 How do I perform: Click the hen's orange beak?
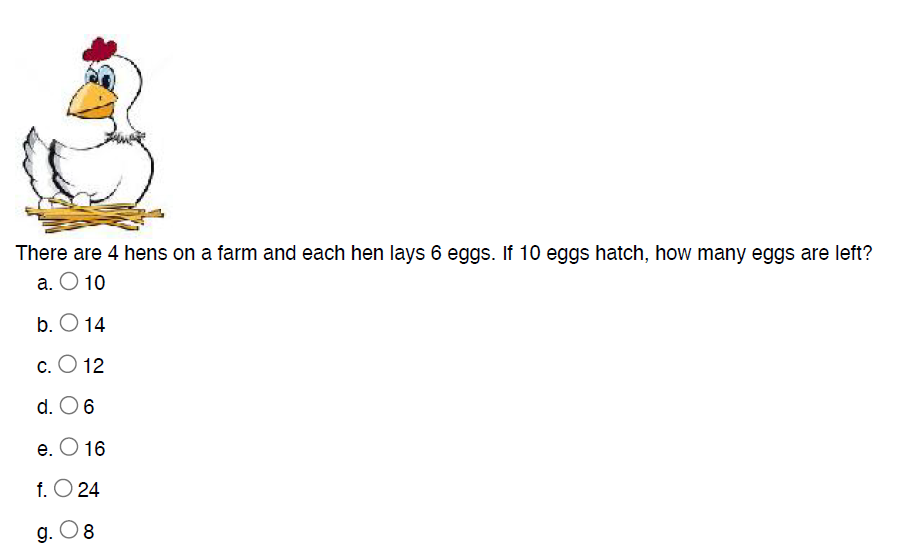click(96, 99)
